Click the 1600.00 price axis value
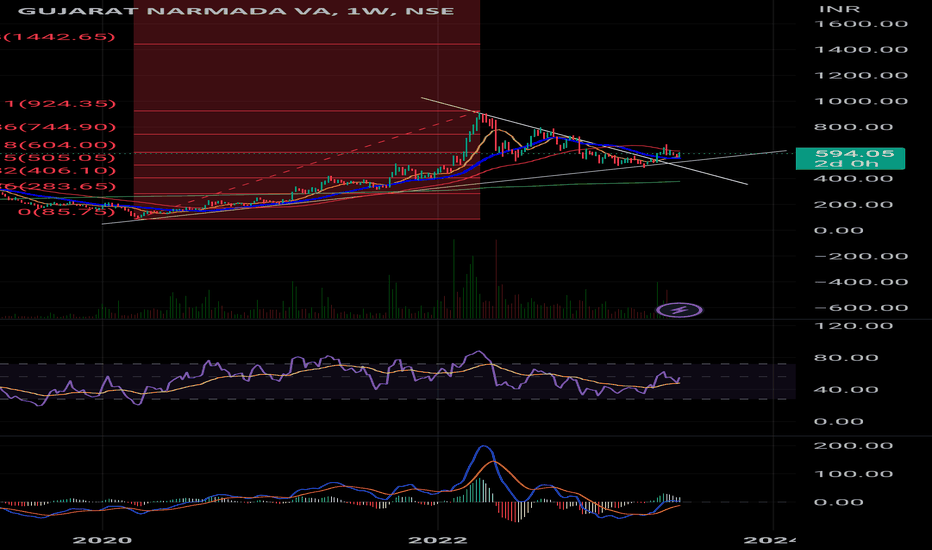 tap(861, 24)
